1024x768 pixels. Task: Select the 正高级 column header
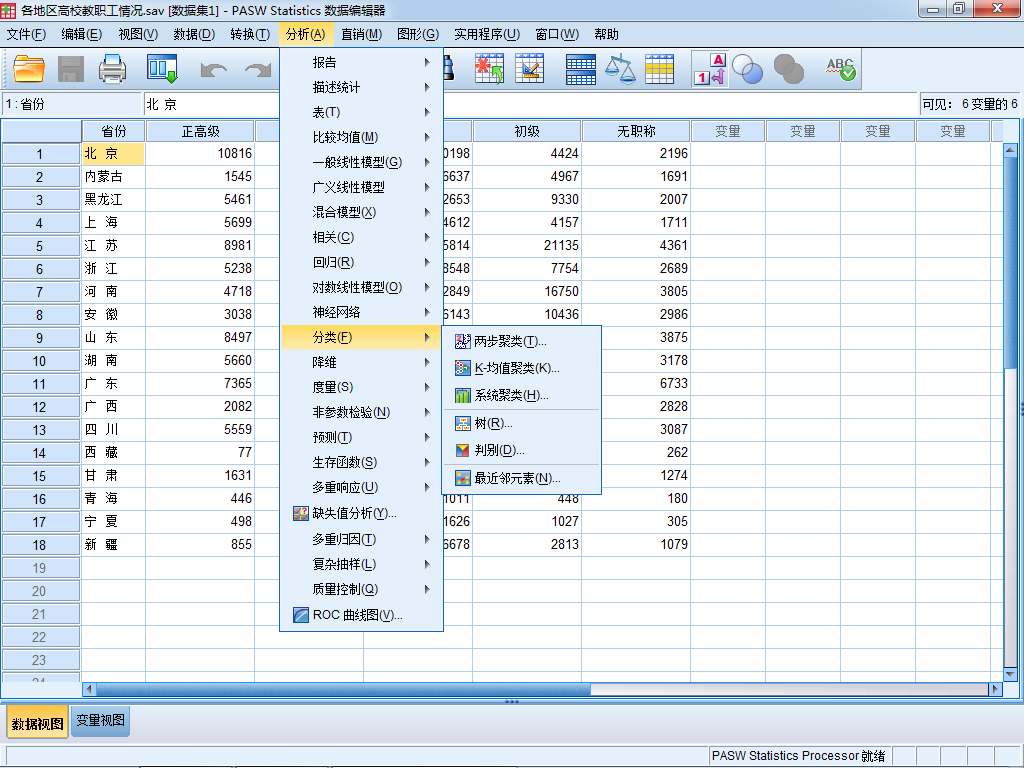[x=200, y=131]
